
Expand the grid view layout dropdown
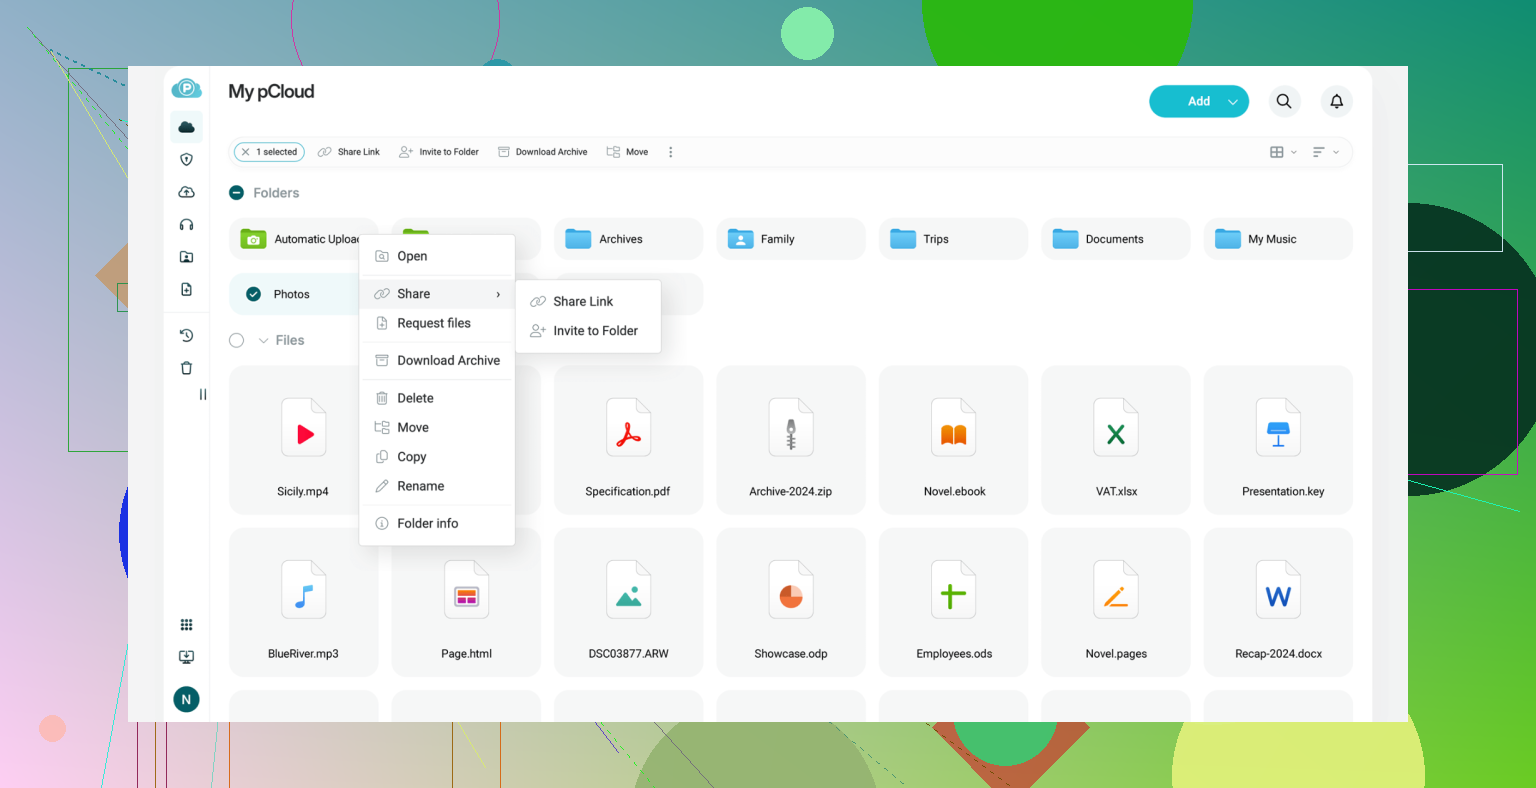tap(1283, 152)
